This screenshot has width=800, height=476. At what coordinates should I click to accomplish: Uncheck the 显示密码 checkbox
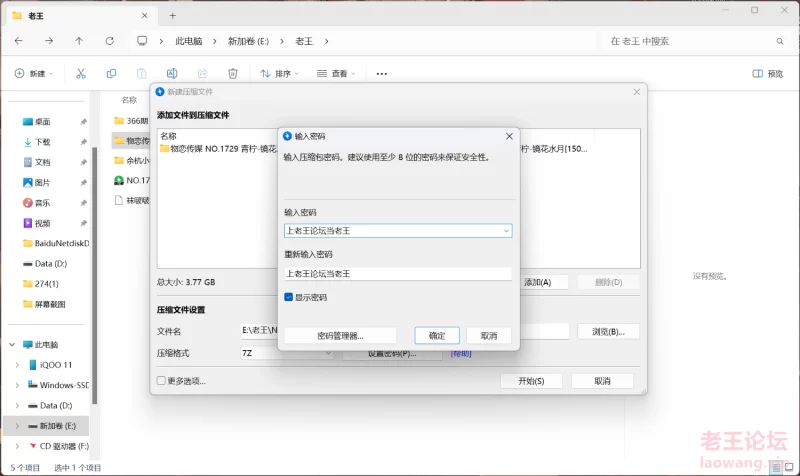click(289, 297)
